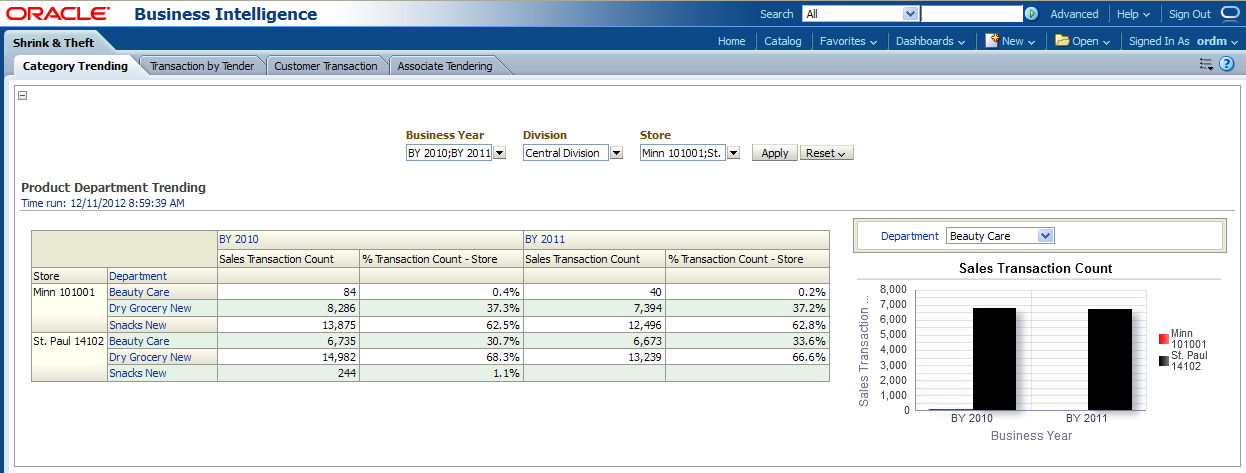1246x473 pixels.
Task: Click the red Minn 101001 legend swatch
Action: click(1163, 338)
